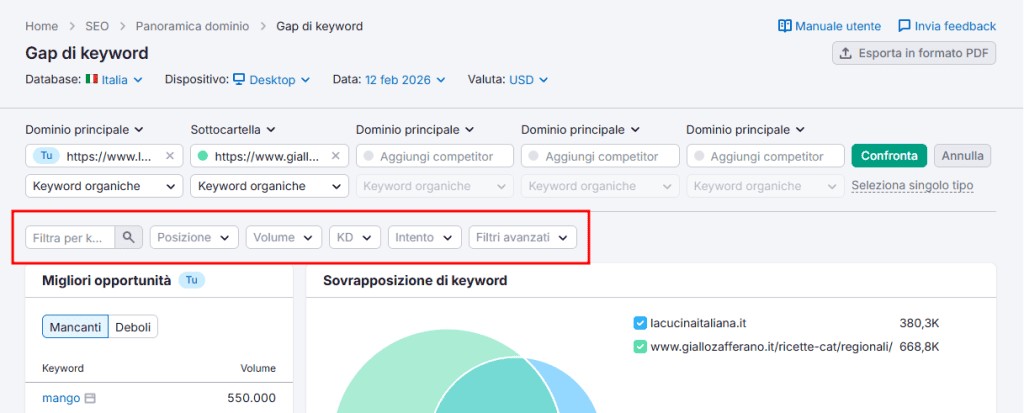Image resolution: width=1024 pixels, height=413 pixels.
Task: Click the 380,3K keyword count
Action: [919, 323]
